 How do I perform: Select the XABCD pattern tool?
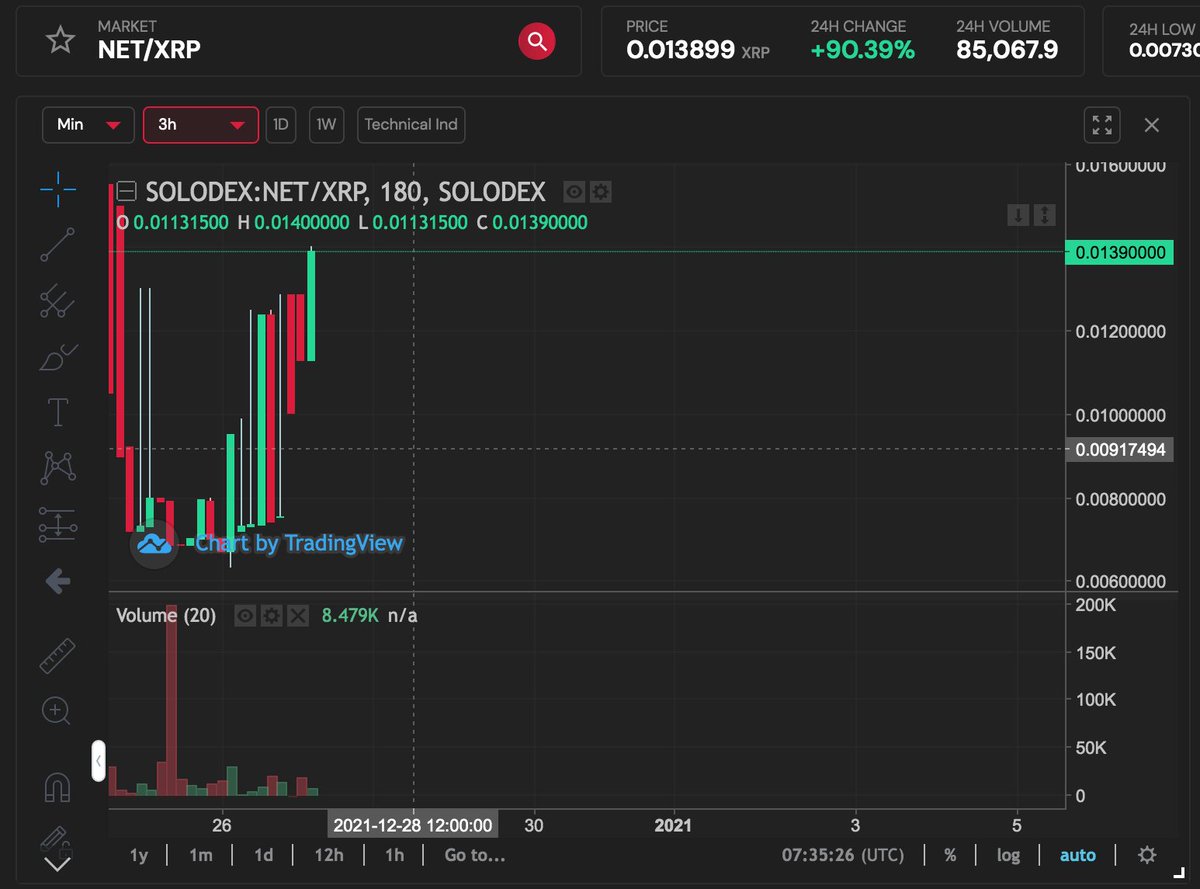pyautogui.click(x=58, y=468)
